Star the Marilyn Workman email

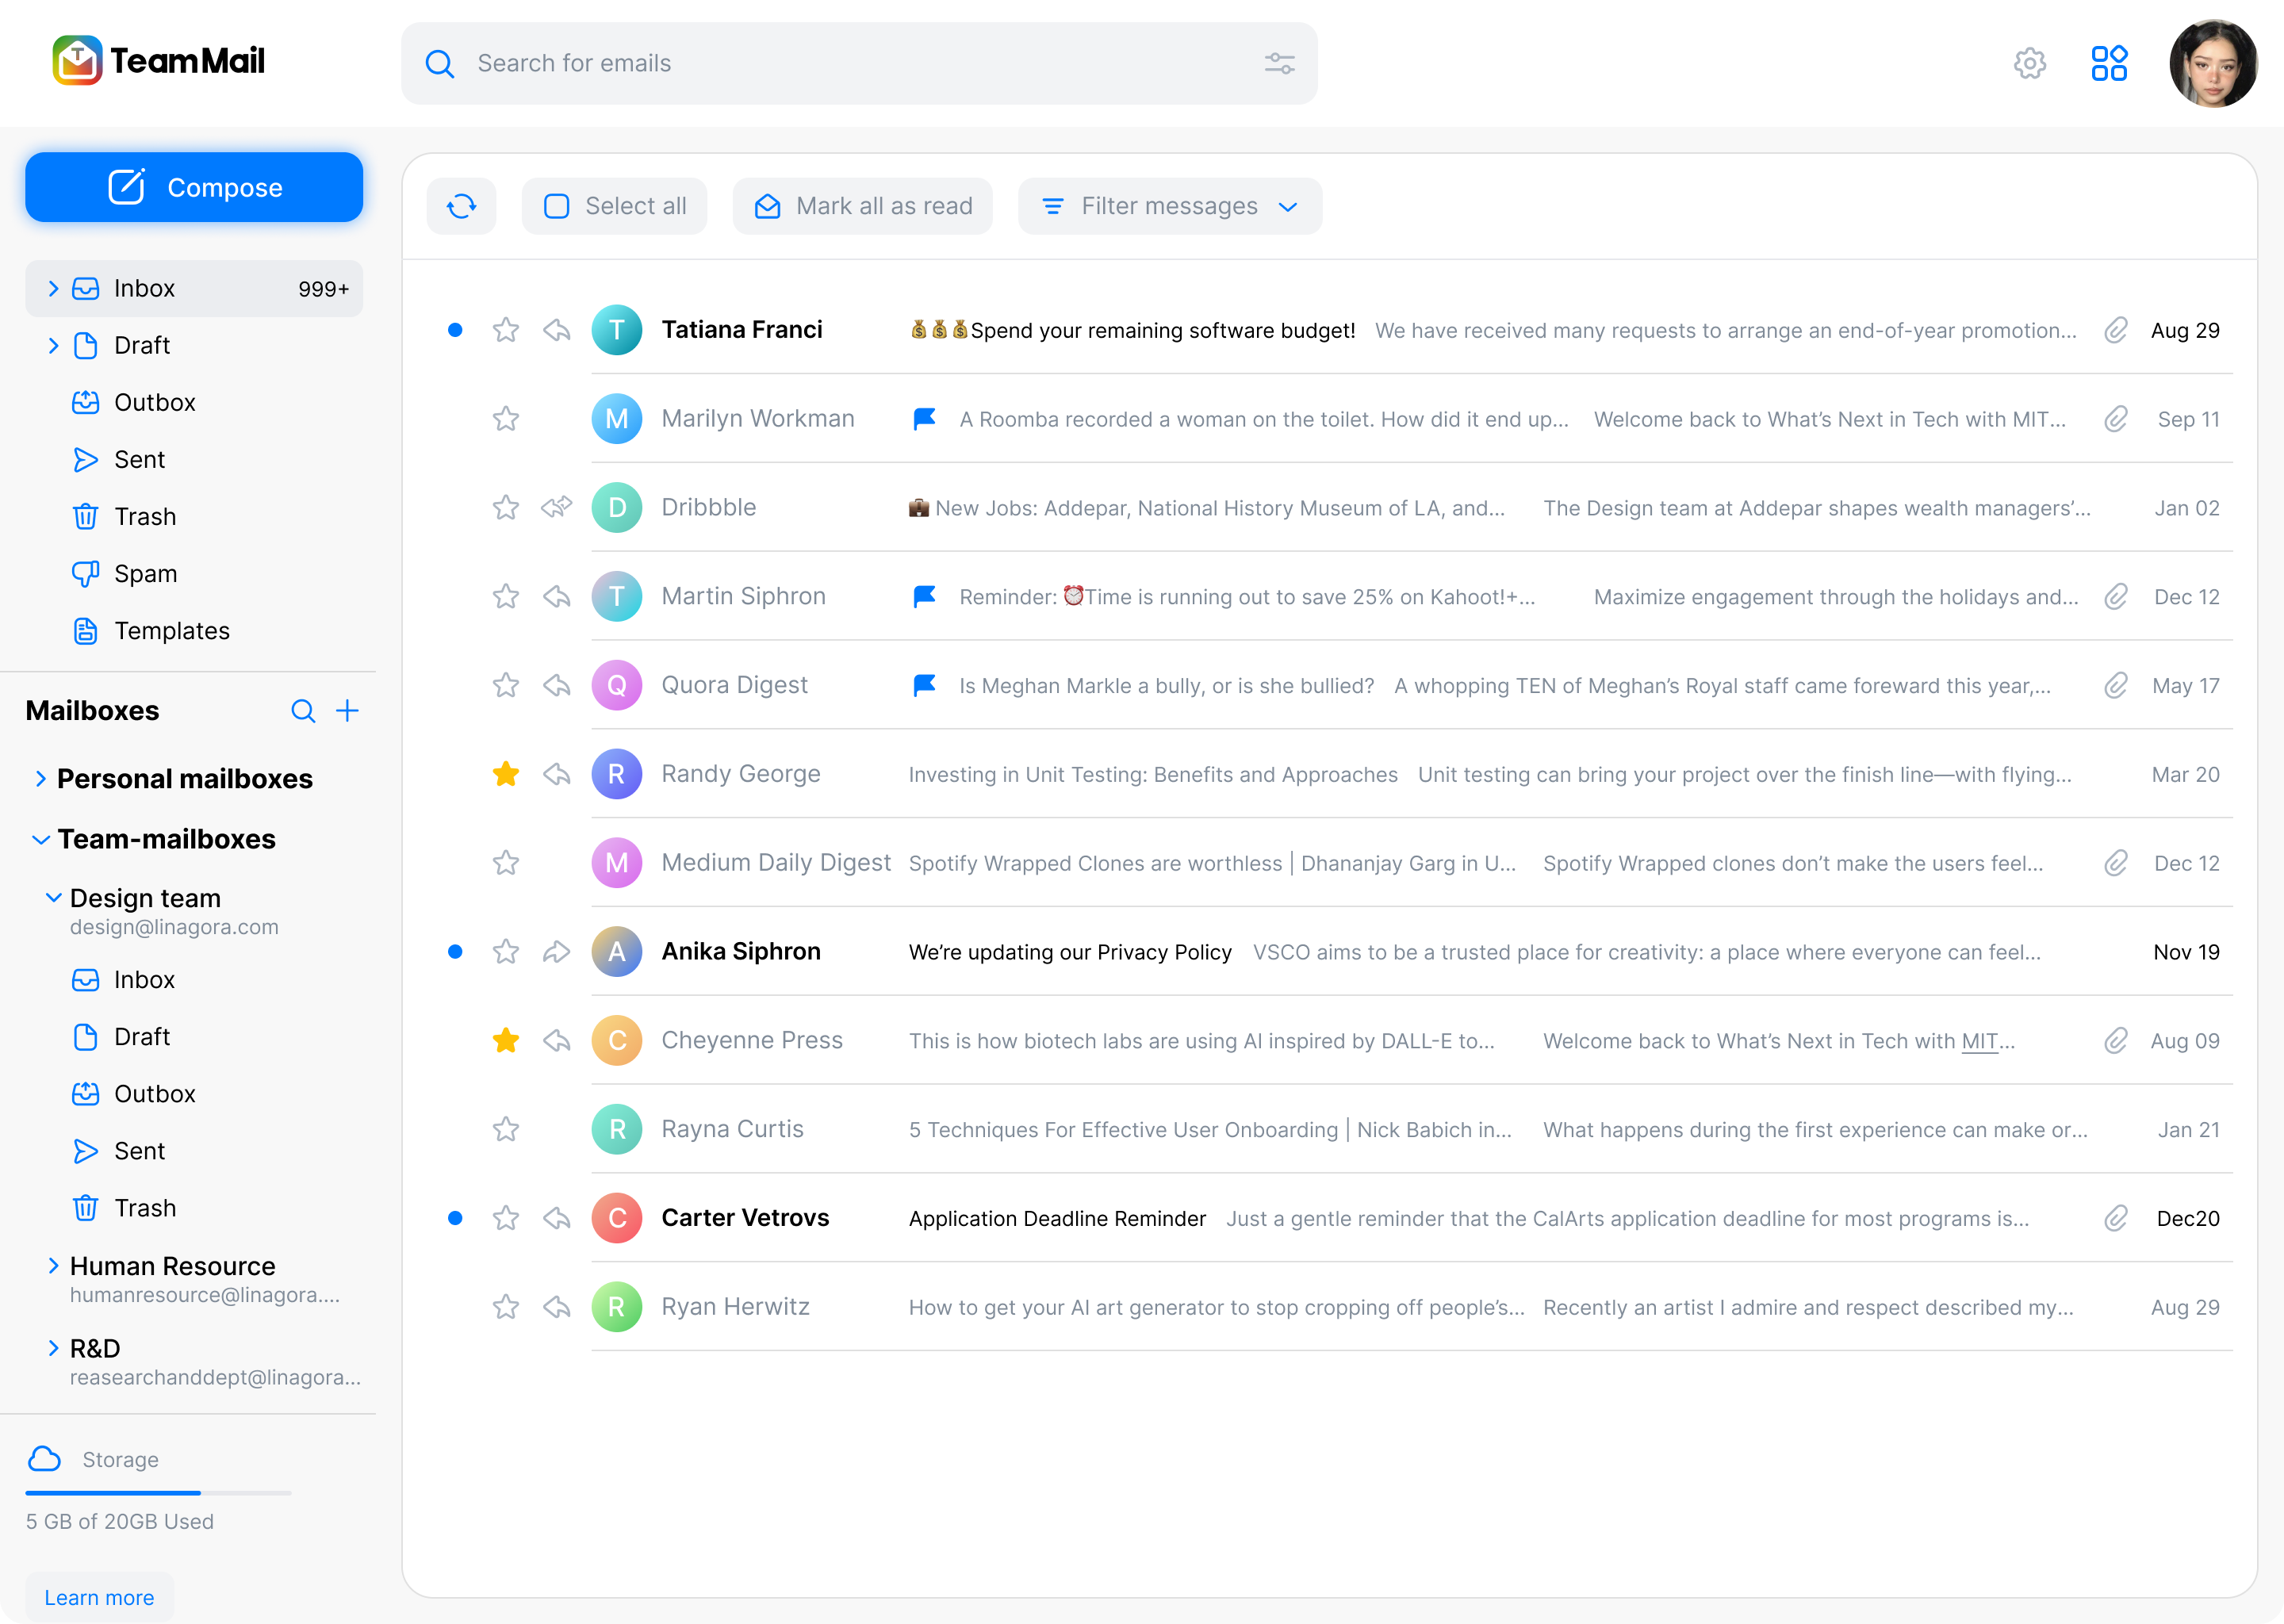[506, 419]
